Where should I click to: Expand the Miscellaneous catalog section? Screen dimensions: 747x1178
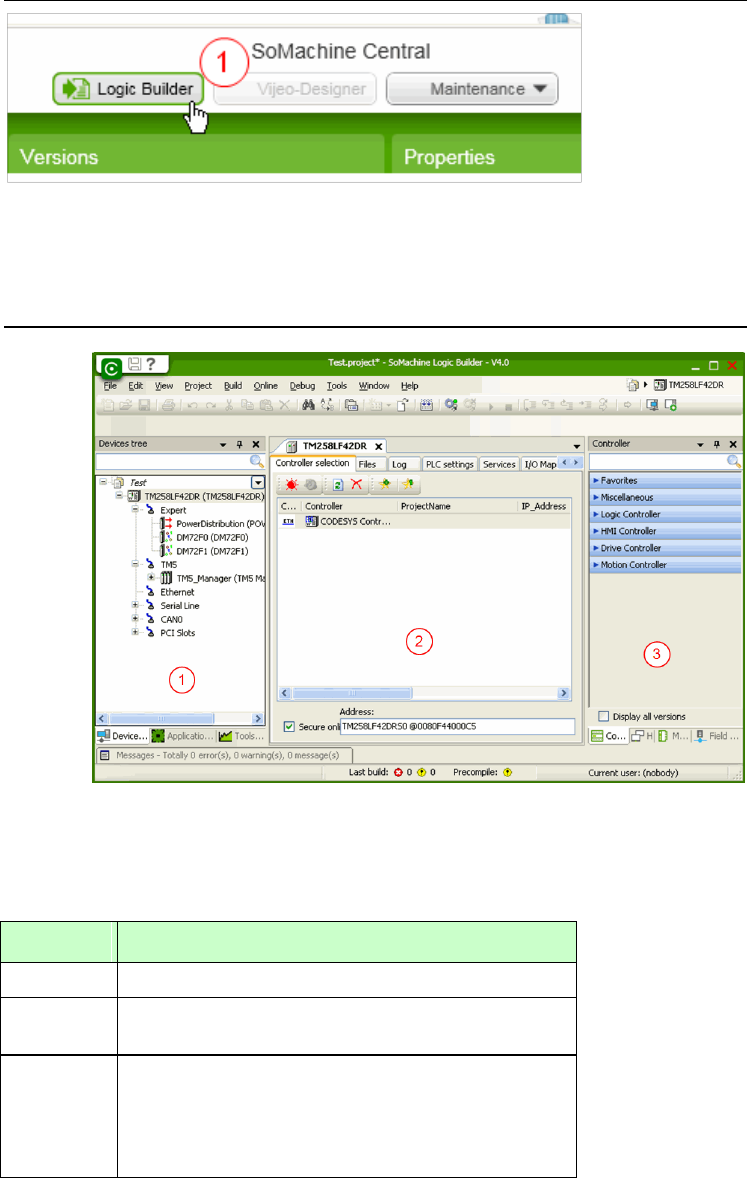coord(665,497)
